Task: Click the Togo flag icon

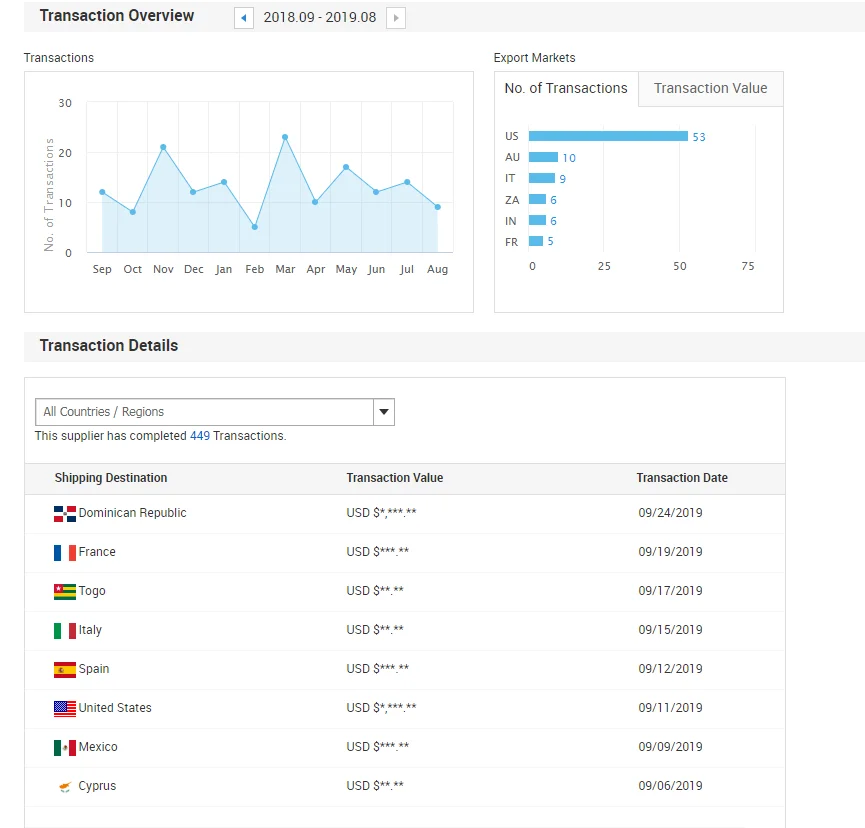Action: (x=65, y=592)
